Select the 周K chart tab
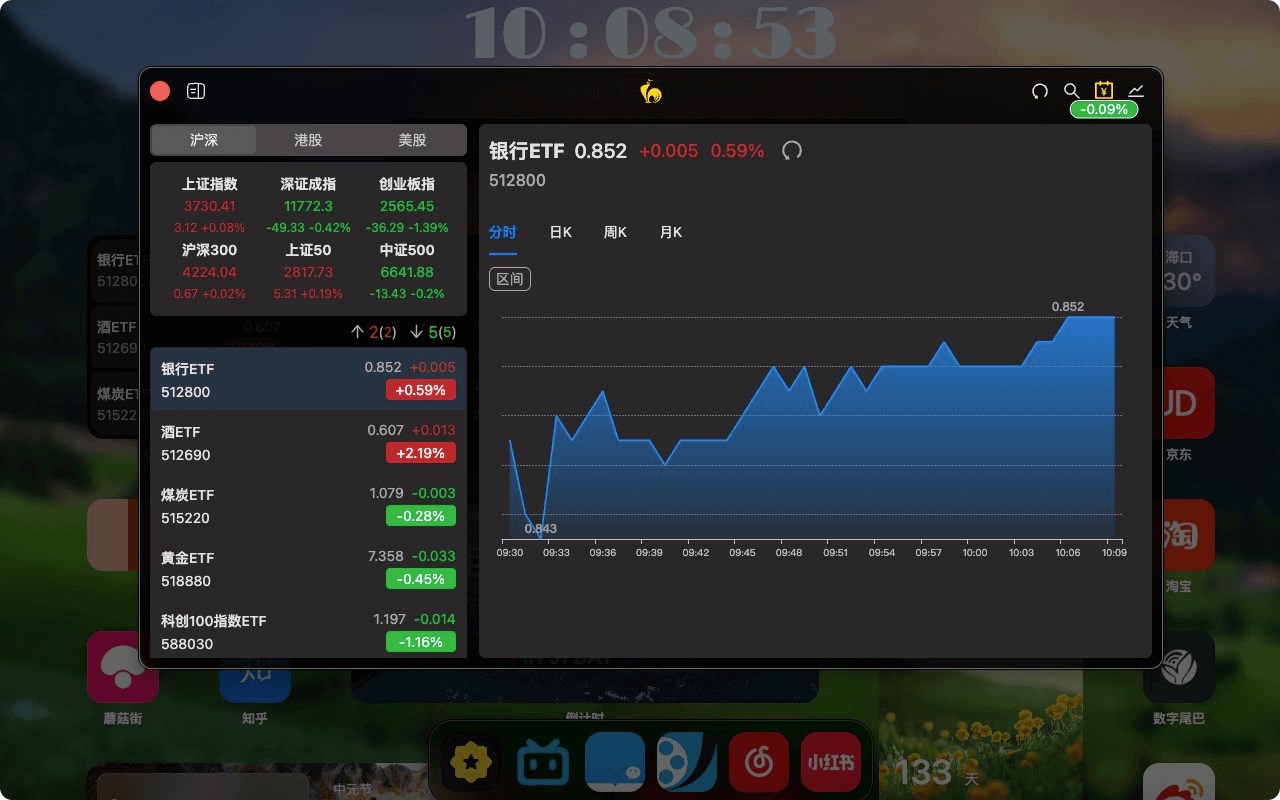The image size is (1280, 800). pyautogui.click(x=615, y=232)
